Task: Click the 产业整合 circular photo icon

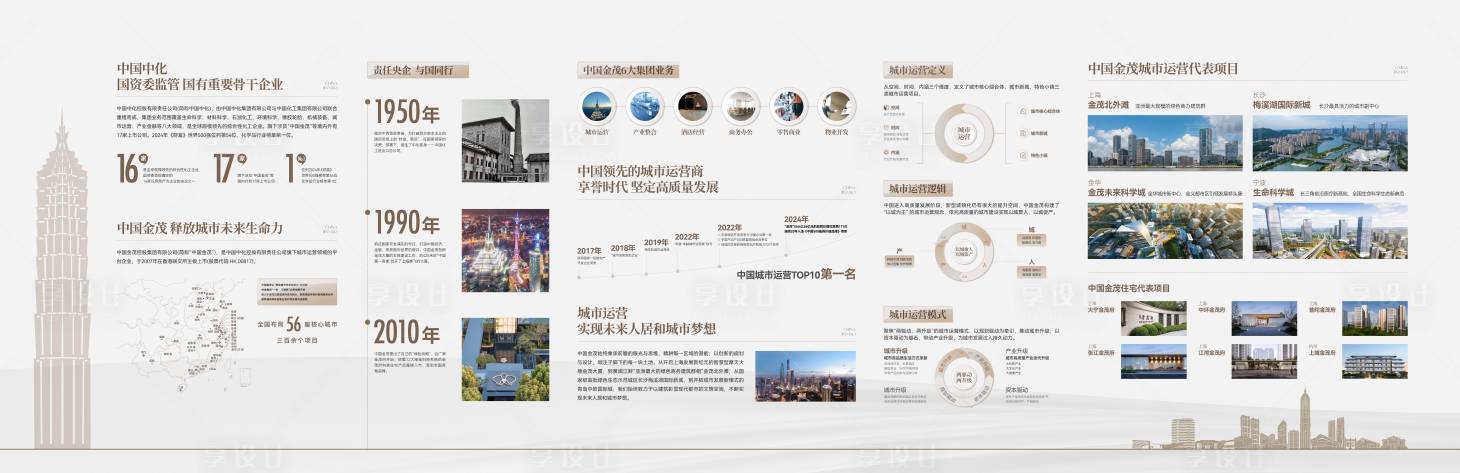Action: tap(645, 106)
